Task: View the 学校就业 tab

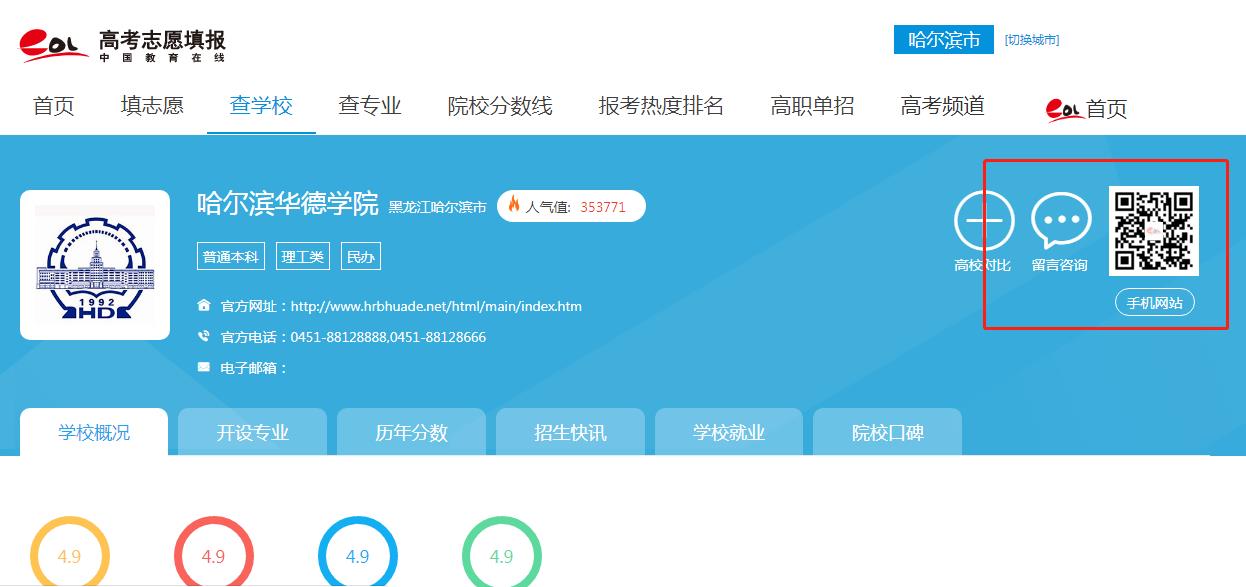Action: 729,432
